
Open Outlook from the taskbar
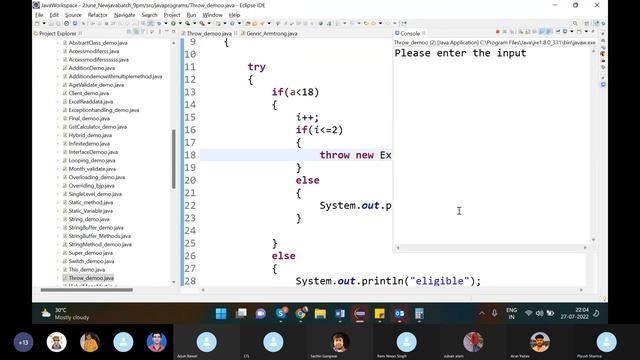click(x=399, y=313)
